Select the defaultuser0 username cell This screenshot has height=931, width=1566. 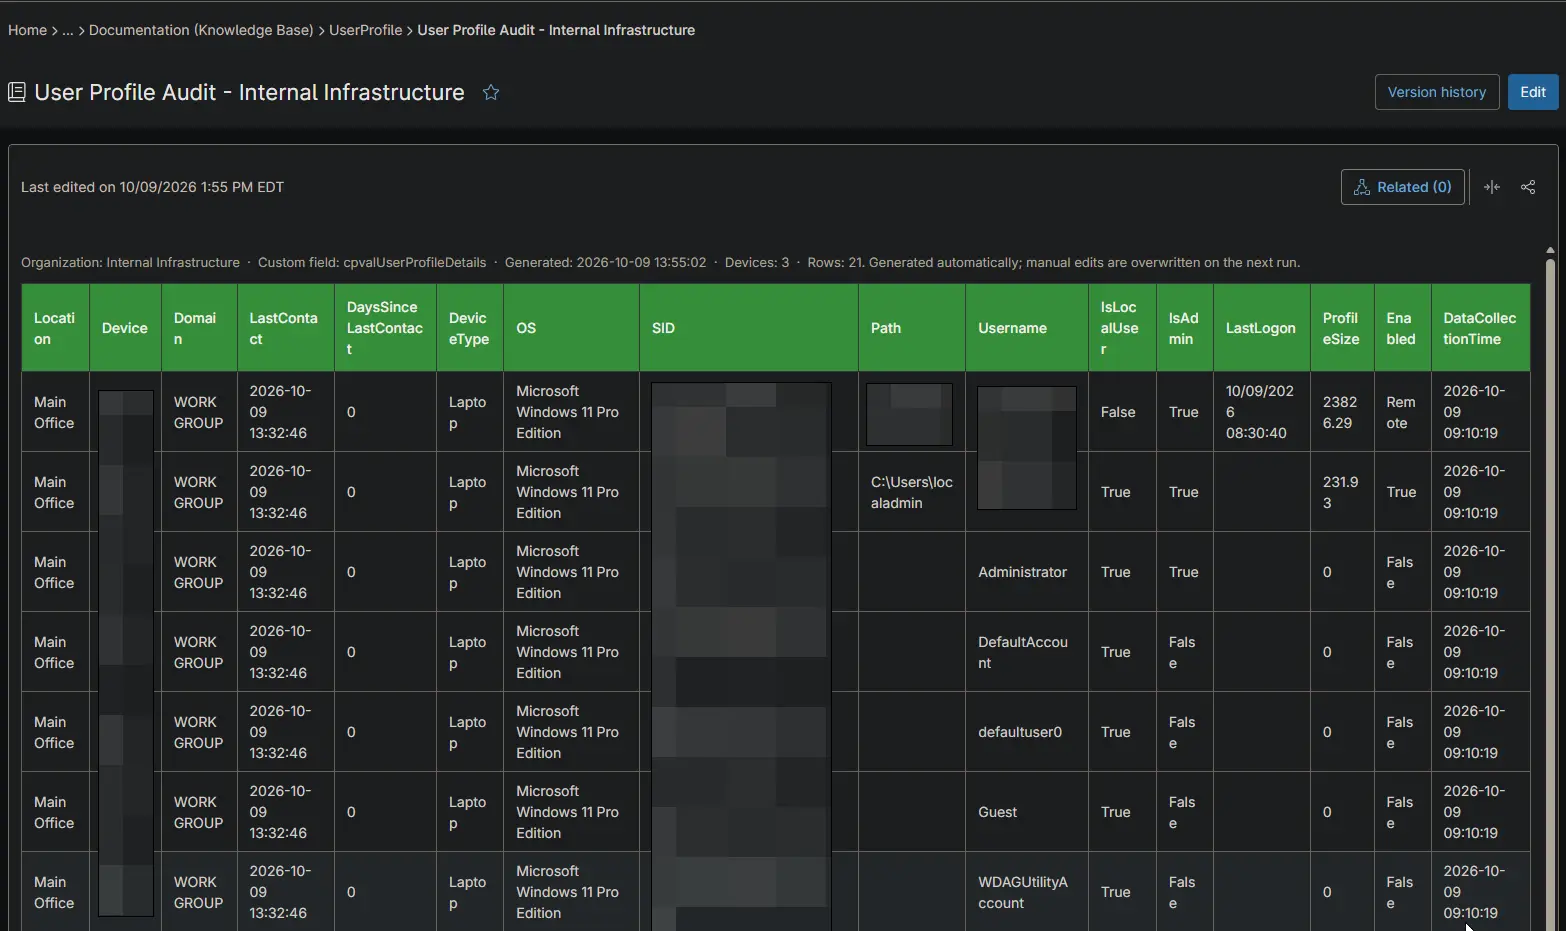[1027, 732]
